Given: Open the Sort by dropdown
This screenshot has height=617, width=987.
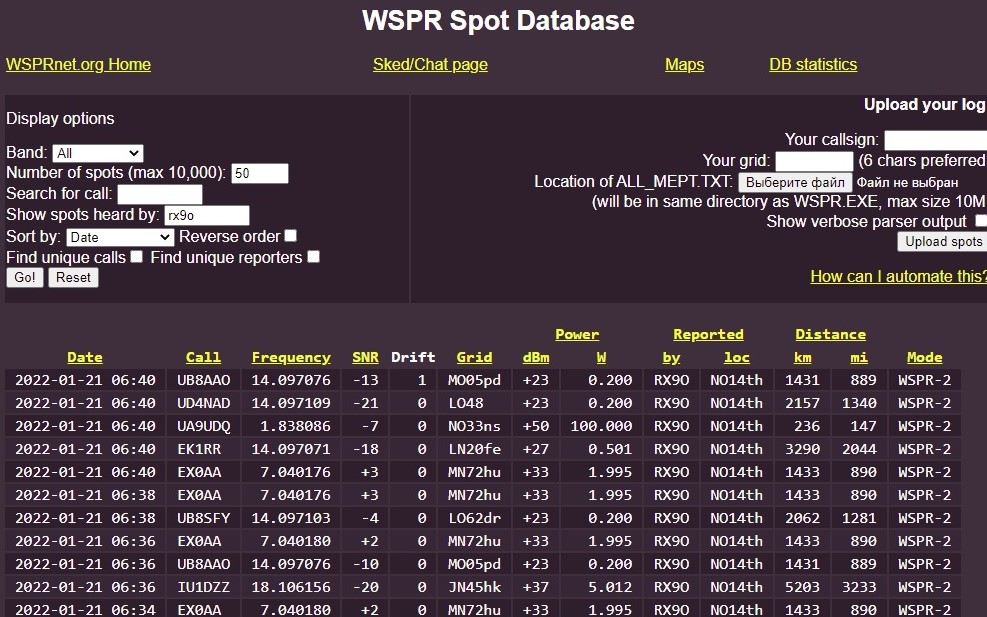Looking at the screenshot, I should point(120,237).
